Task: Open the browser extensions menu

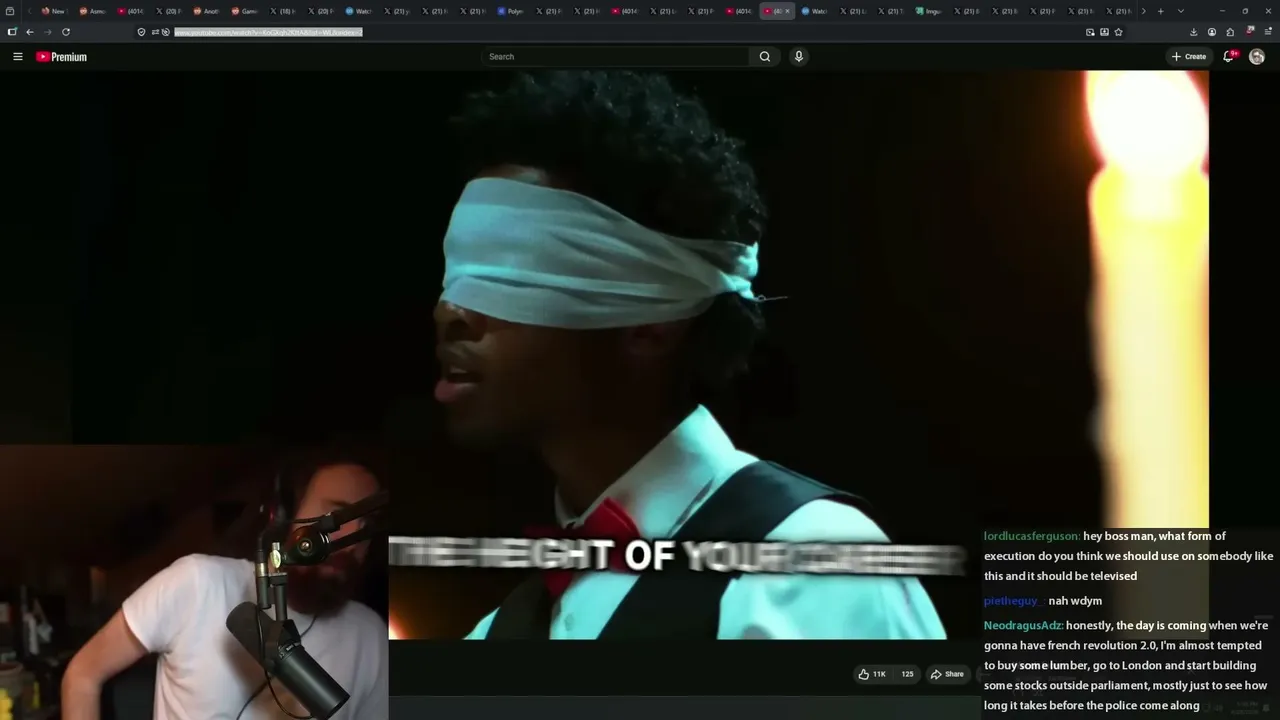Action: 1230,32
